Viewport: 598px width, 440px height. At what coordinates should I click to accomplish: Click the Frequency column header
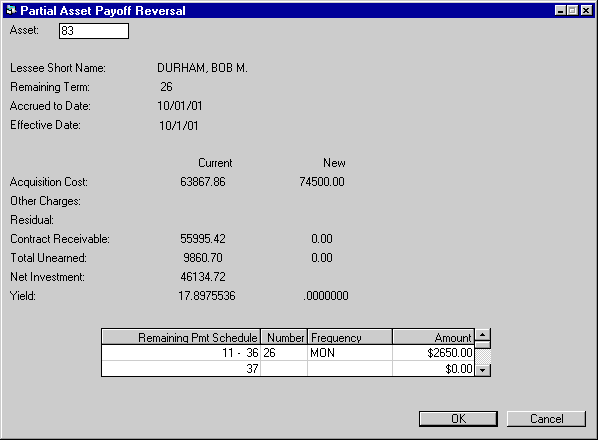[350, 337]
